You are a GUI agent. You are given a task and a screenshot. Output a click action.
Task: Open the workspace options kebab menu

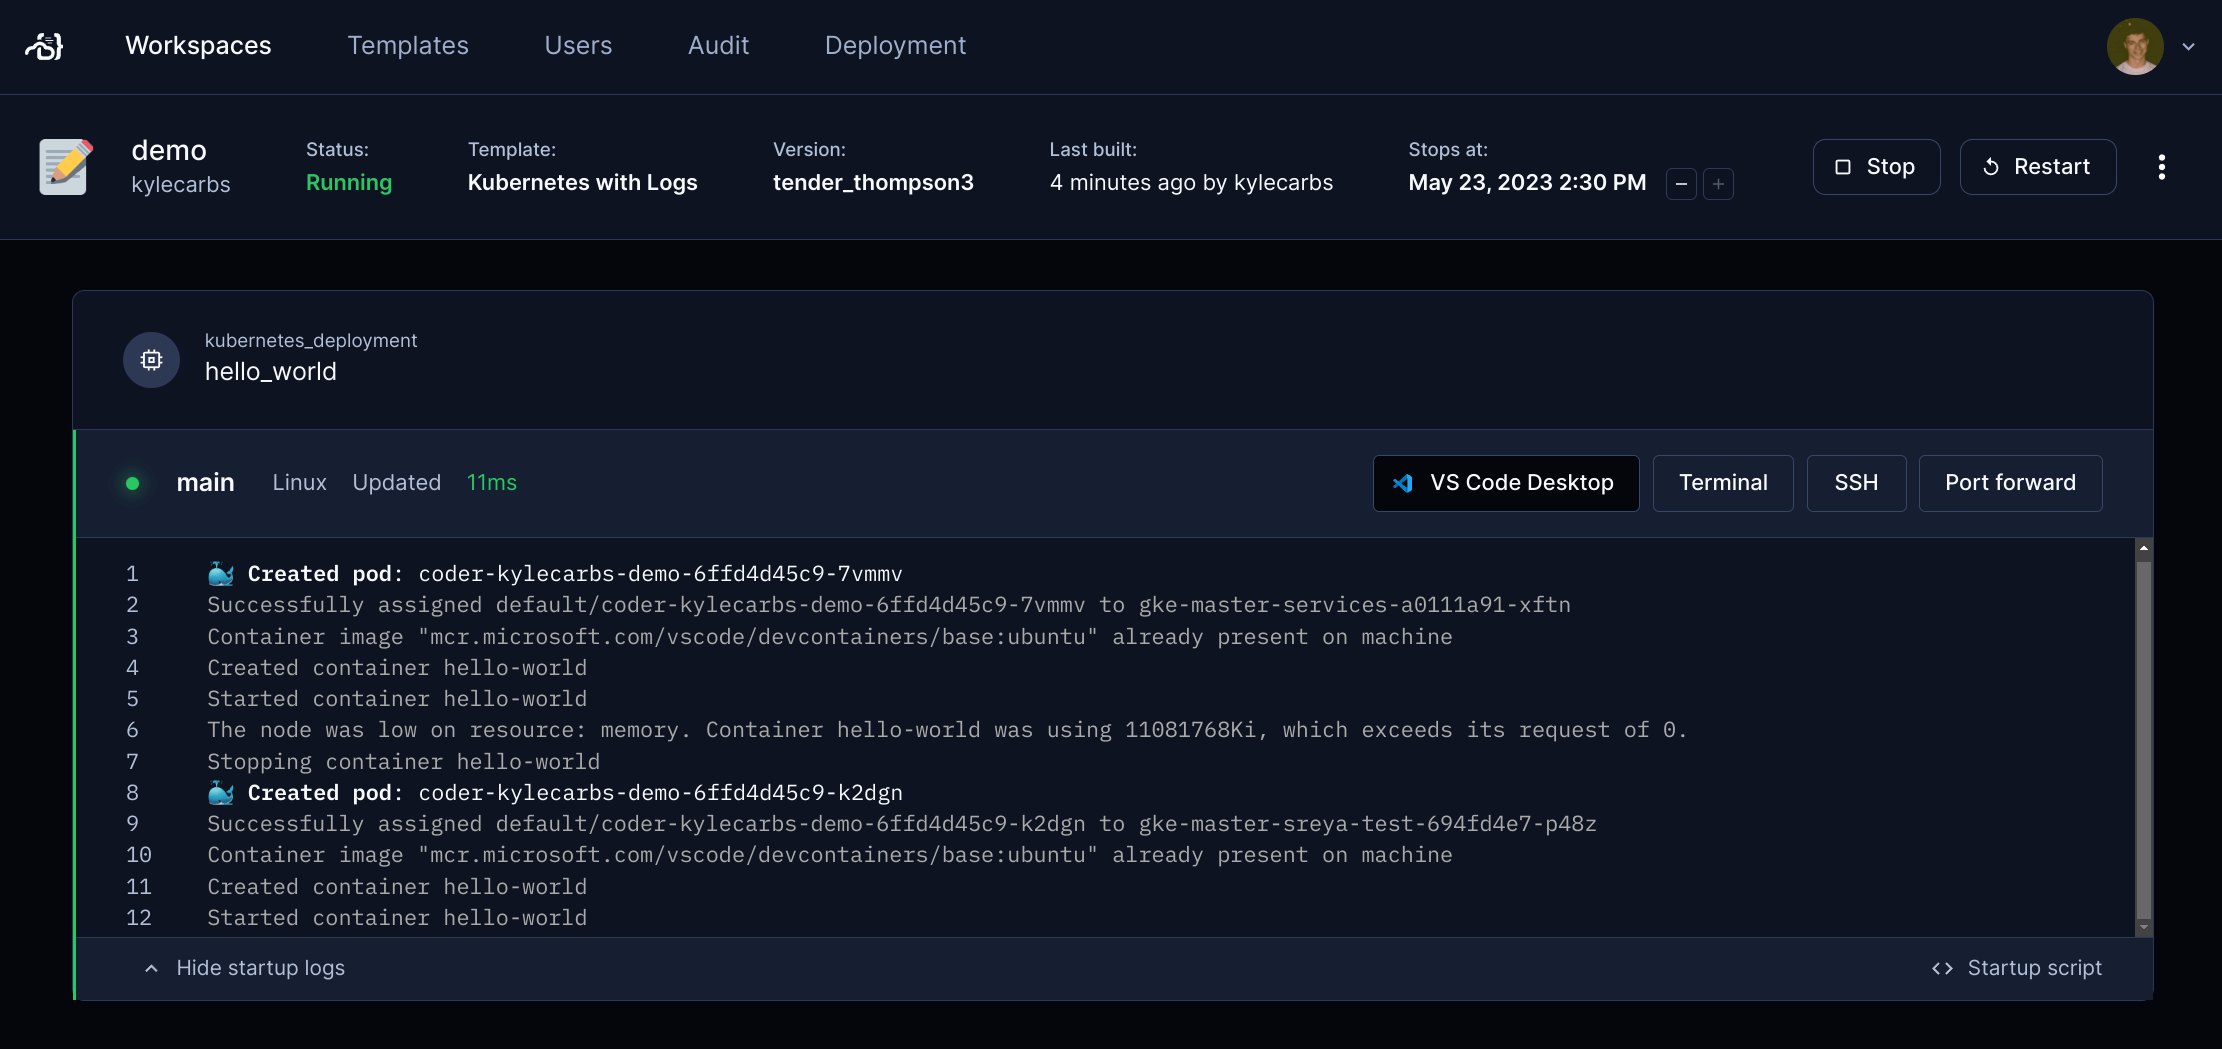[x=2161, y=166]
